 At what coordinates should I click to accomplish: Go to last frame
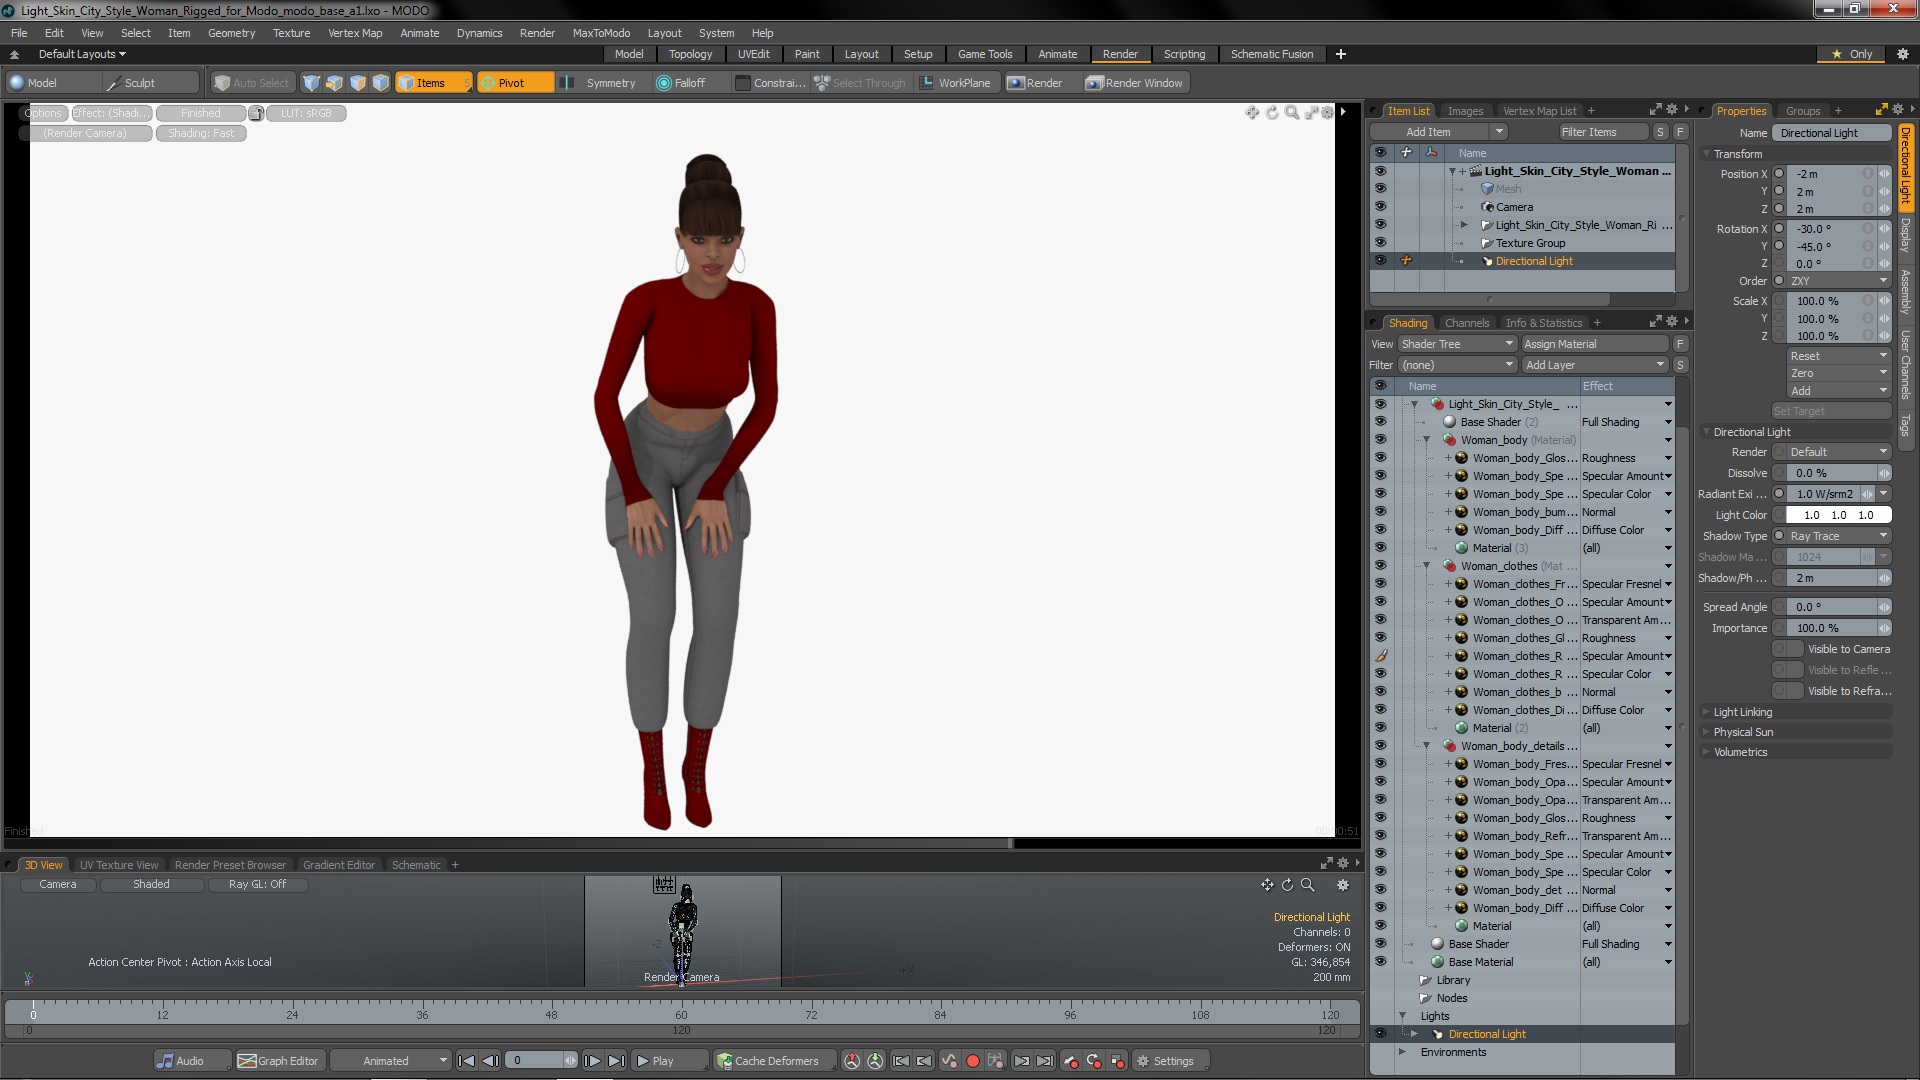click(616, 1061)
